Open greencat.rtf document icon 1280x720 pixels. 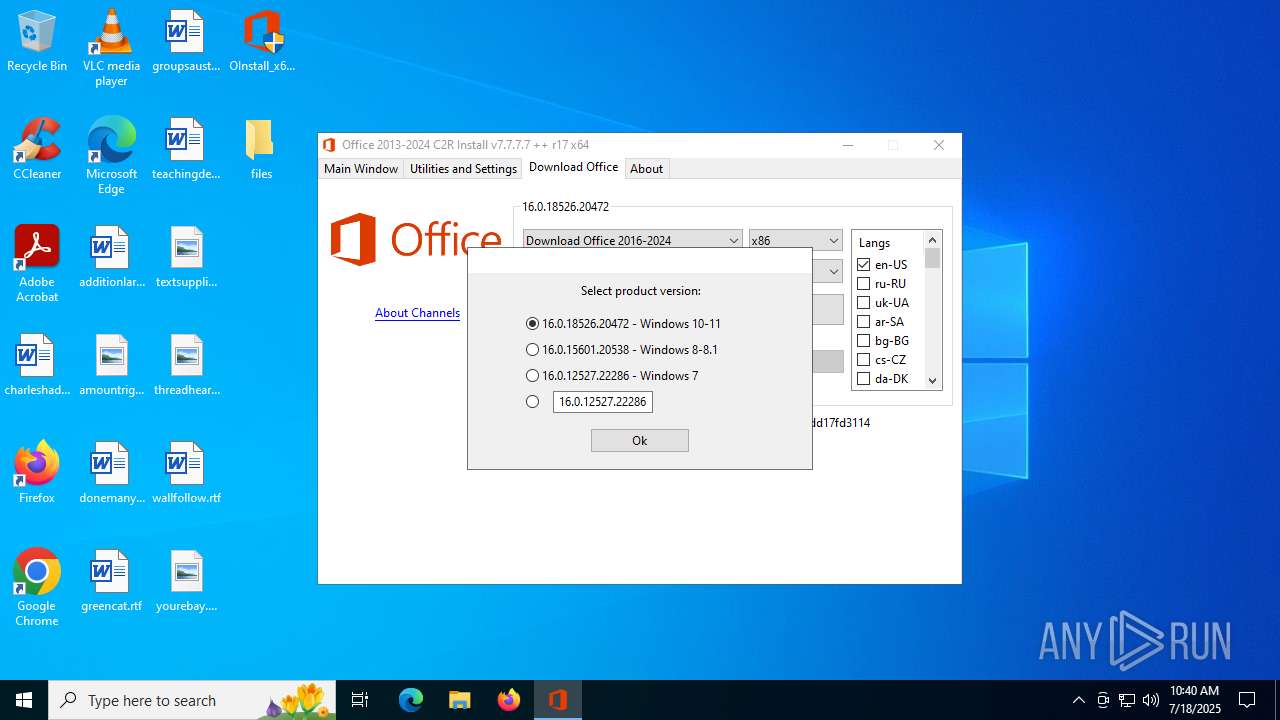(111, 581)
